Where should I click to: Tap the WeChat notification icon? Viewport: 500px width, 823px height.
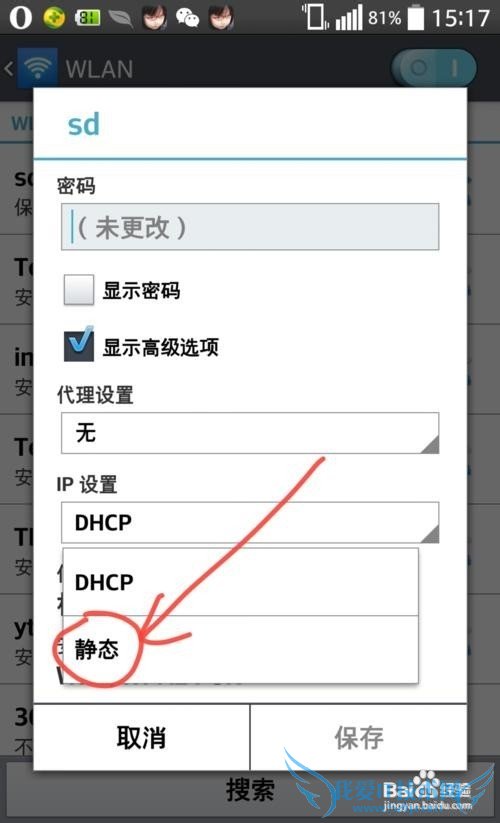187,18
